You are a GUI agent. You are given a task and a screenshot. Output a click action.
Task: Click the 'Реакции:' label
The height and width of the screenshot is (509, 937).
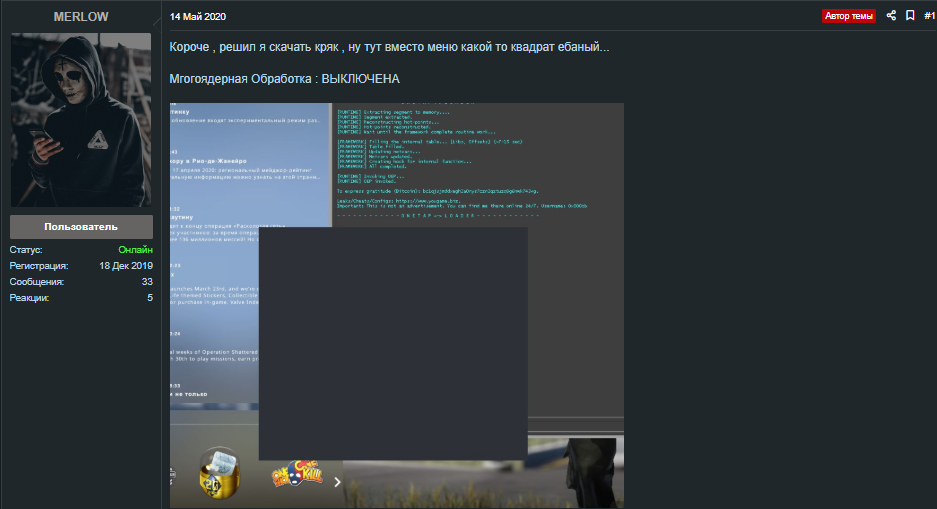pos(29,298)
